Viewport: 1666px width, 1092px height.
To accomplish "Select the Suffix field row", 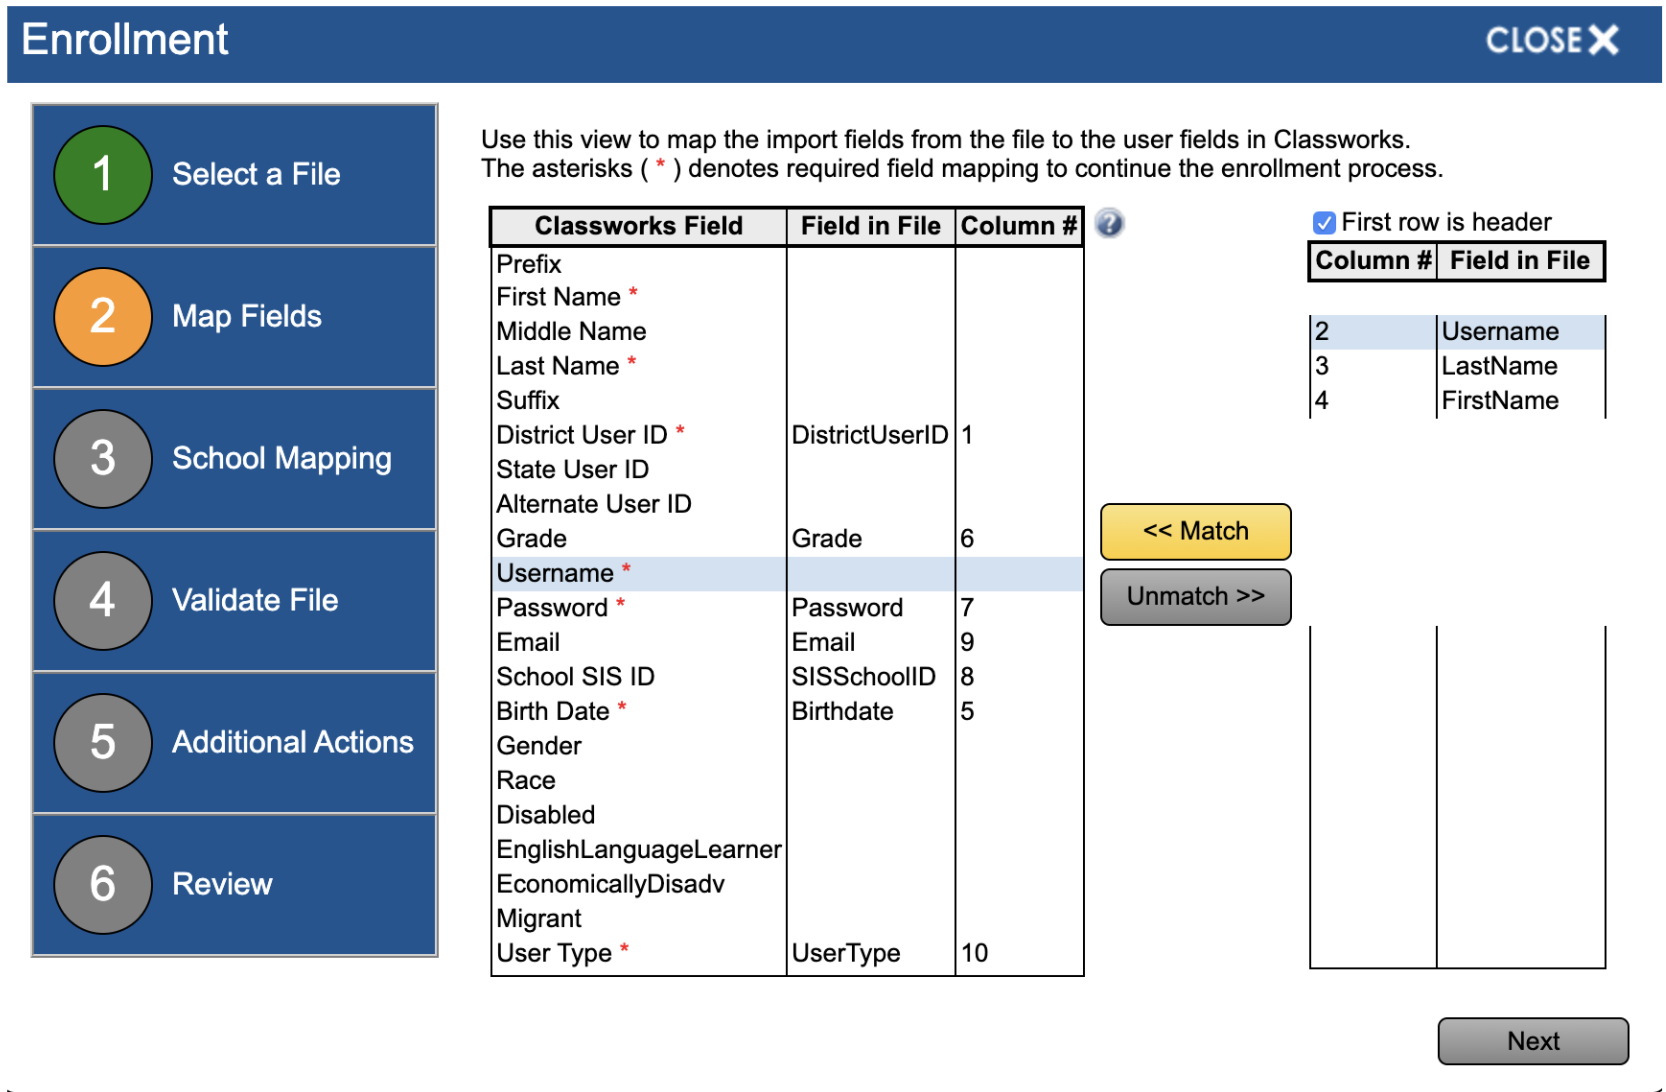I will [787, 400].
